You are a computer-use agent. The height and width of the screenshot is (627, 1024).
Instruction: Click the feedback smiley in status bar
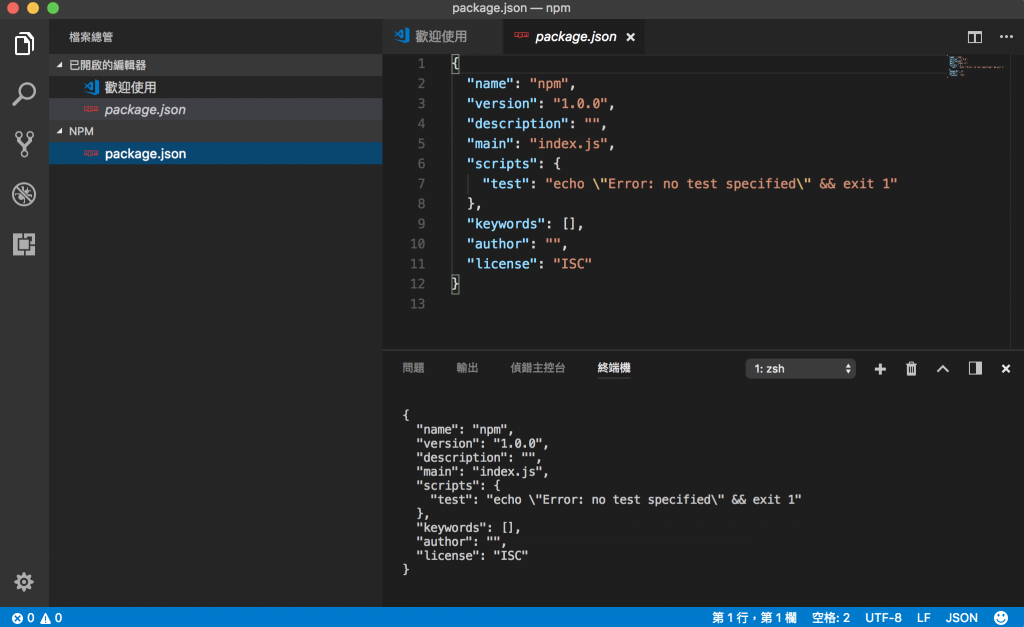(1000, 617)
